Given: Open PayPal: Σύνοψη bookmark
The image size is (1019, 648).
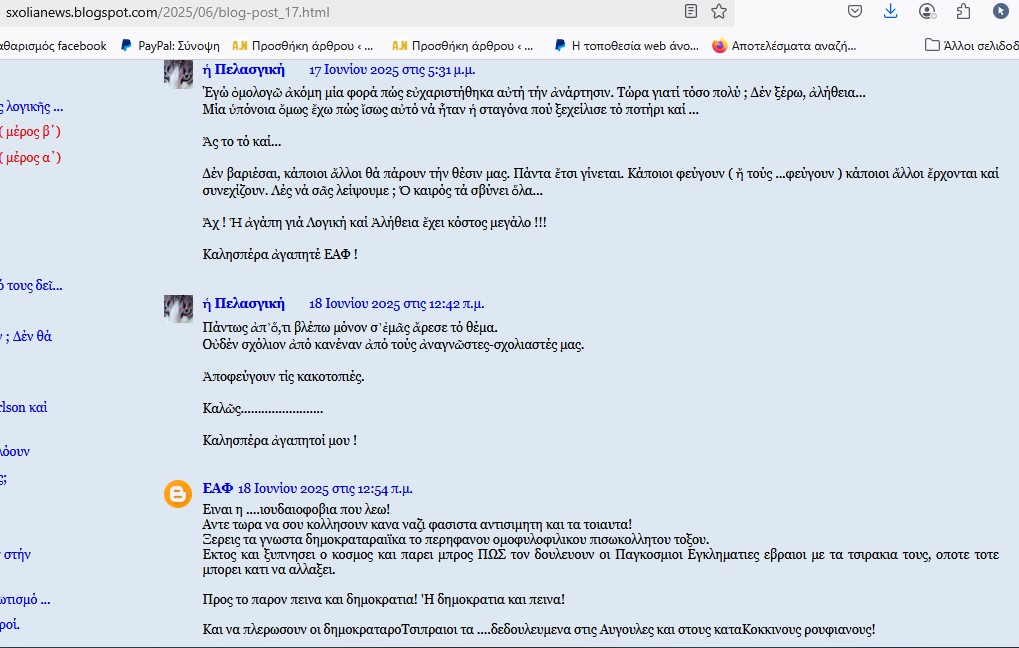Looking at the screenshot, I should coord(170,45).
